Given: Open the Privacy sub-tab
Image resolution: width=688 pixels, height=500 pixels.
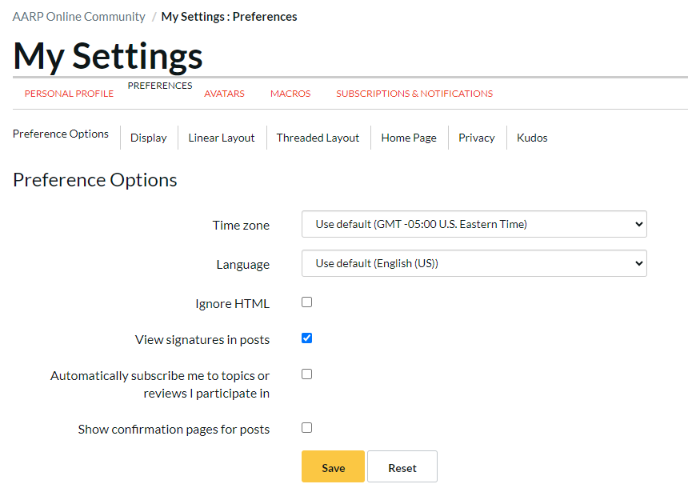Looking at the screenshot, I should (x=476, y=138).
